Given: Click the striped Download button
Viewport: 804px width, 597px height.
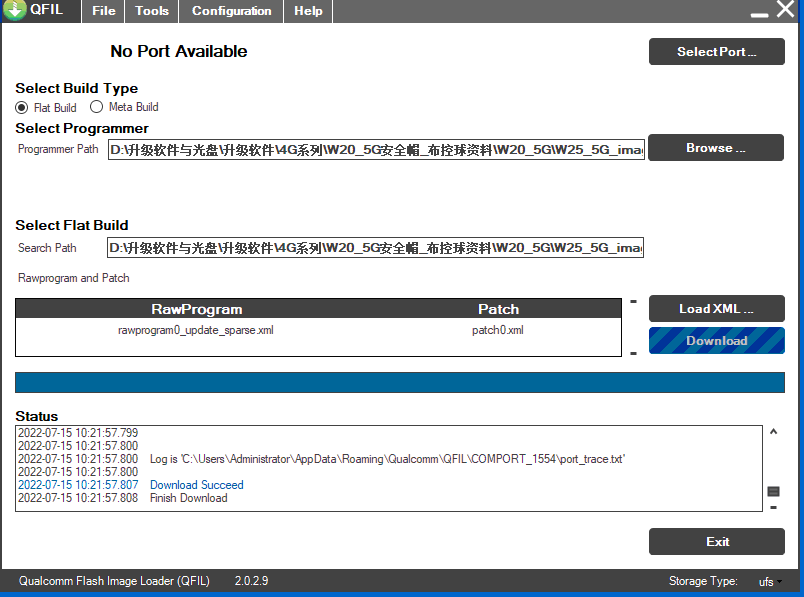Looking at the screenshot, I should point(716,341).
